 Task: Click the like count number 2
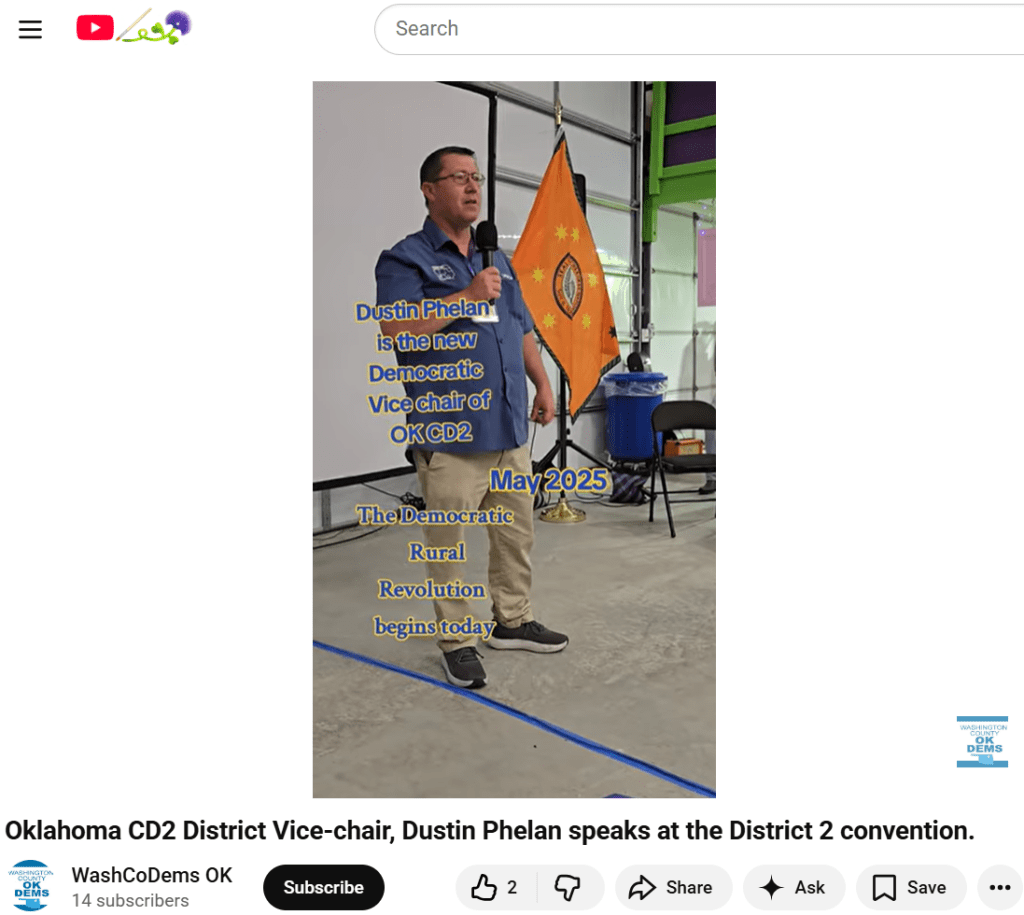pyautogui.click(x=512, y=887)
